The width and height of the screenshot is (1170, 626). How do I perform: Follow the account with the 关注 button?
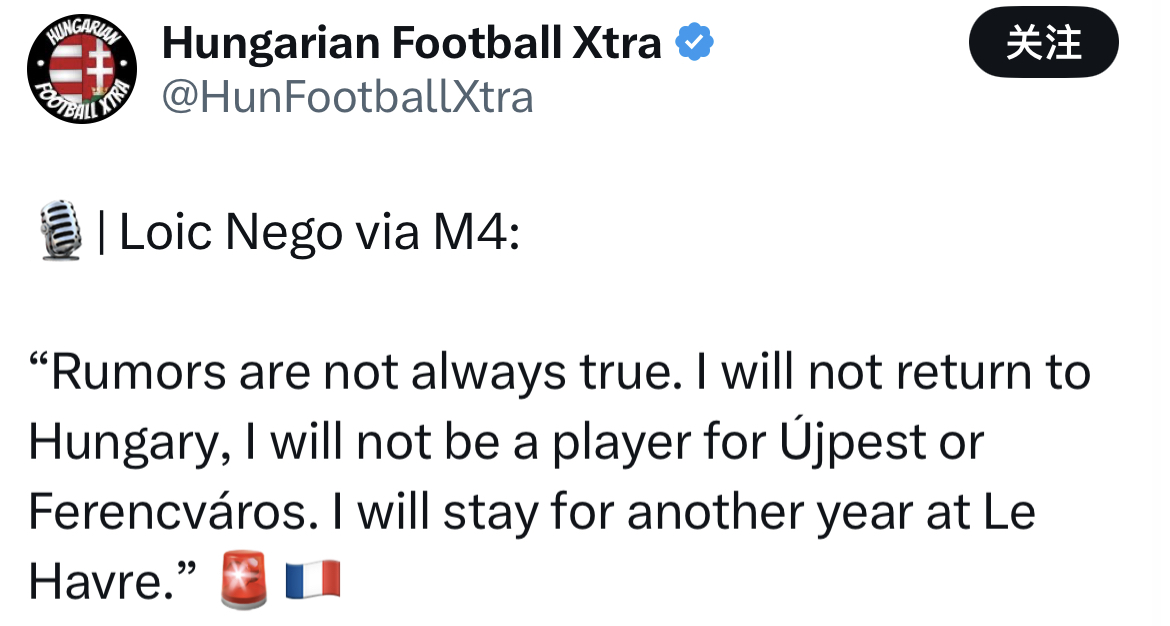pyautogui.click(x=1043, y=43)
